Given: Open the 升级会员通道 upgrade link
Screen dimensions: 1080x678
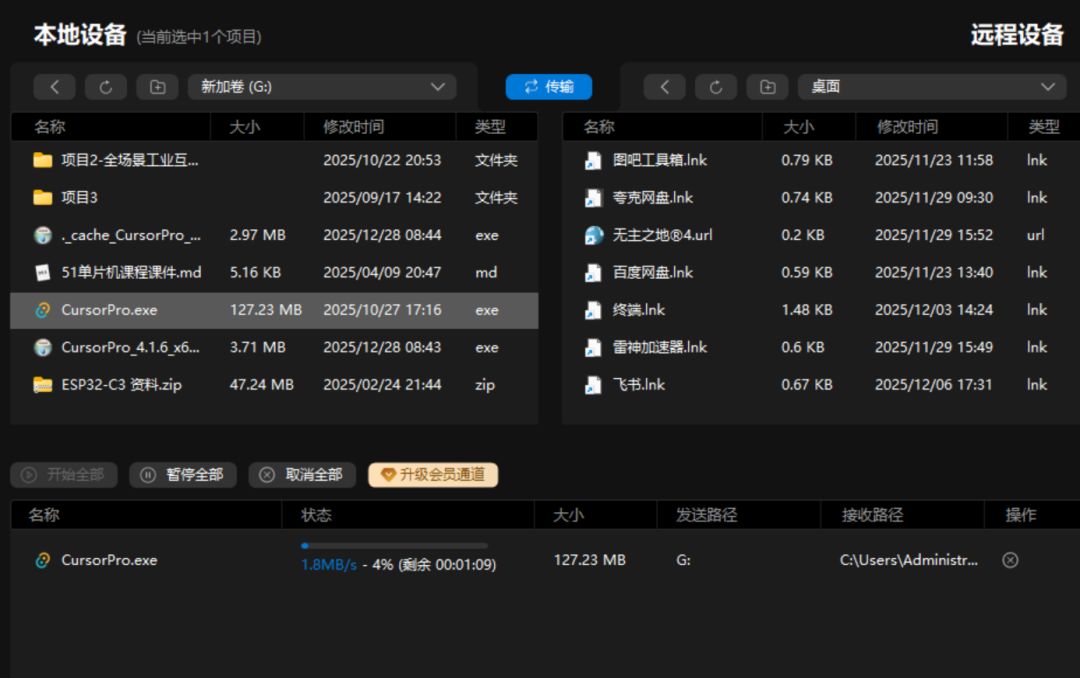Looking at the screenshot, I should pos(433,475).
